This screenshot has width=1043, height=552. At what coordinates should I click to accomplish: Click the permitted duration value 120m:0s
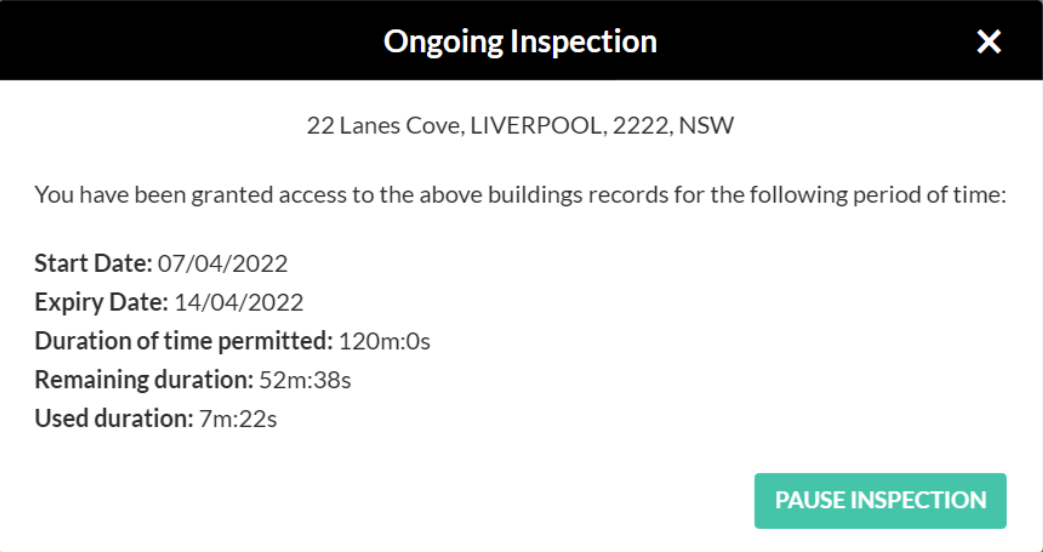pos(385,341)
